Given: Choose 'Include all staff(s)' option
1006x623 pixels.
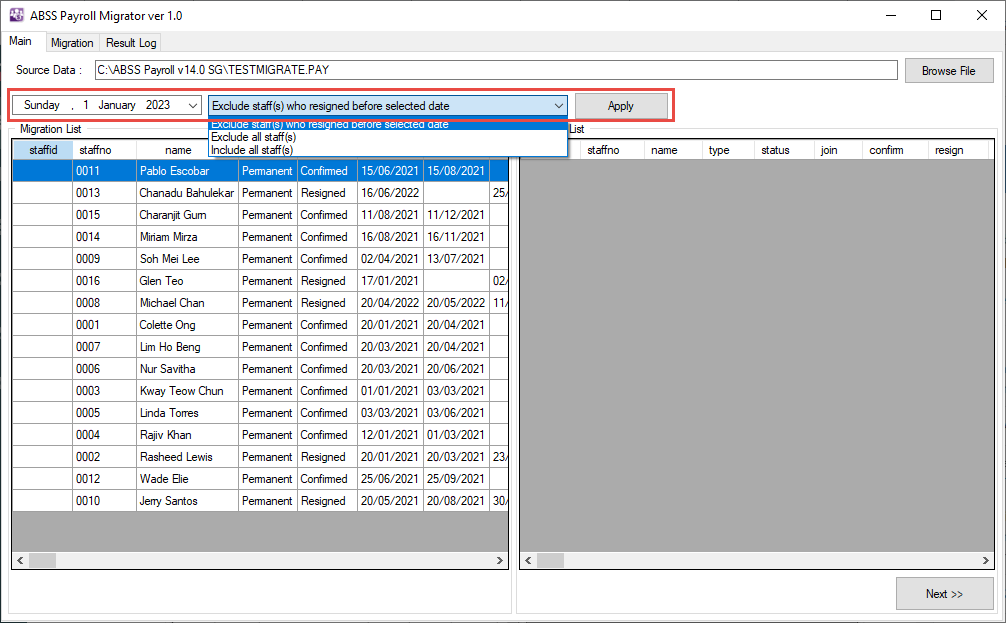Looking at the screenshot, I should pyautogui.click(x=388, y=150).
